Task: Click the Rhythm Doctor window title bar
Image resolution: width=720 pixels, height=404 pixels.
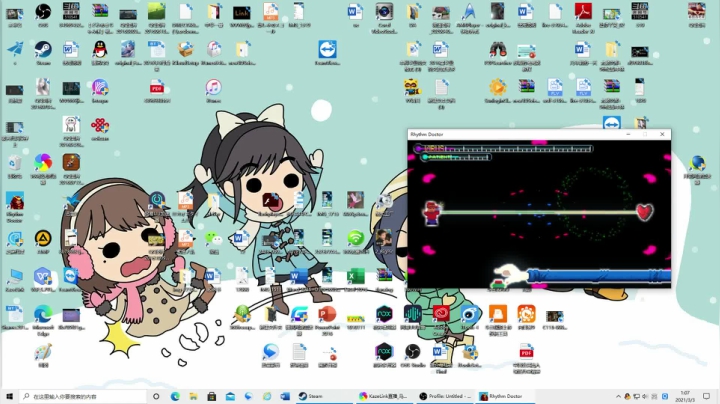Action: (539, 134)
